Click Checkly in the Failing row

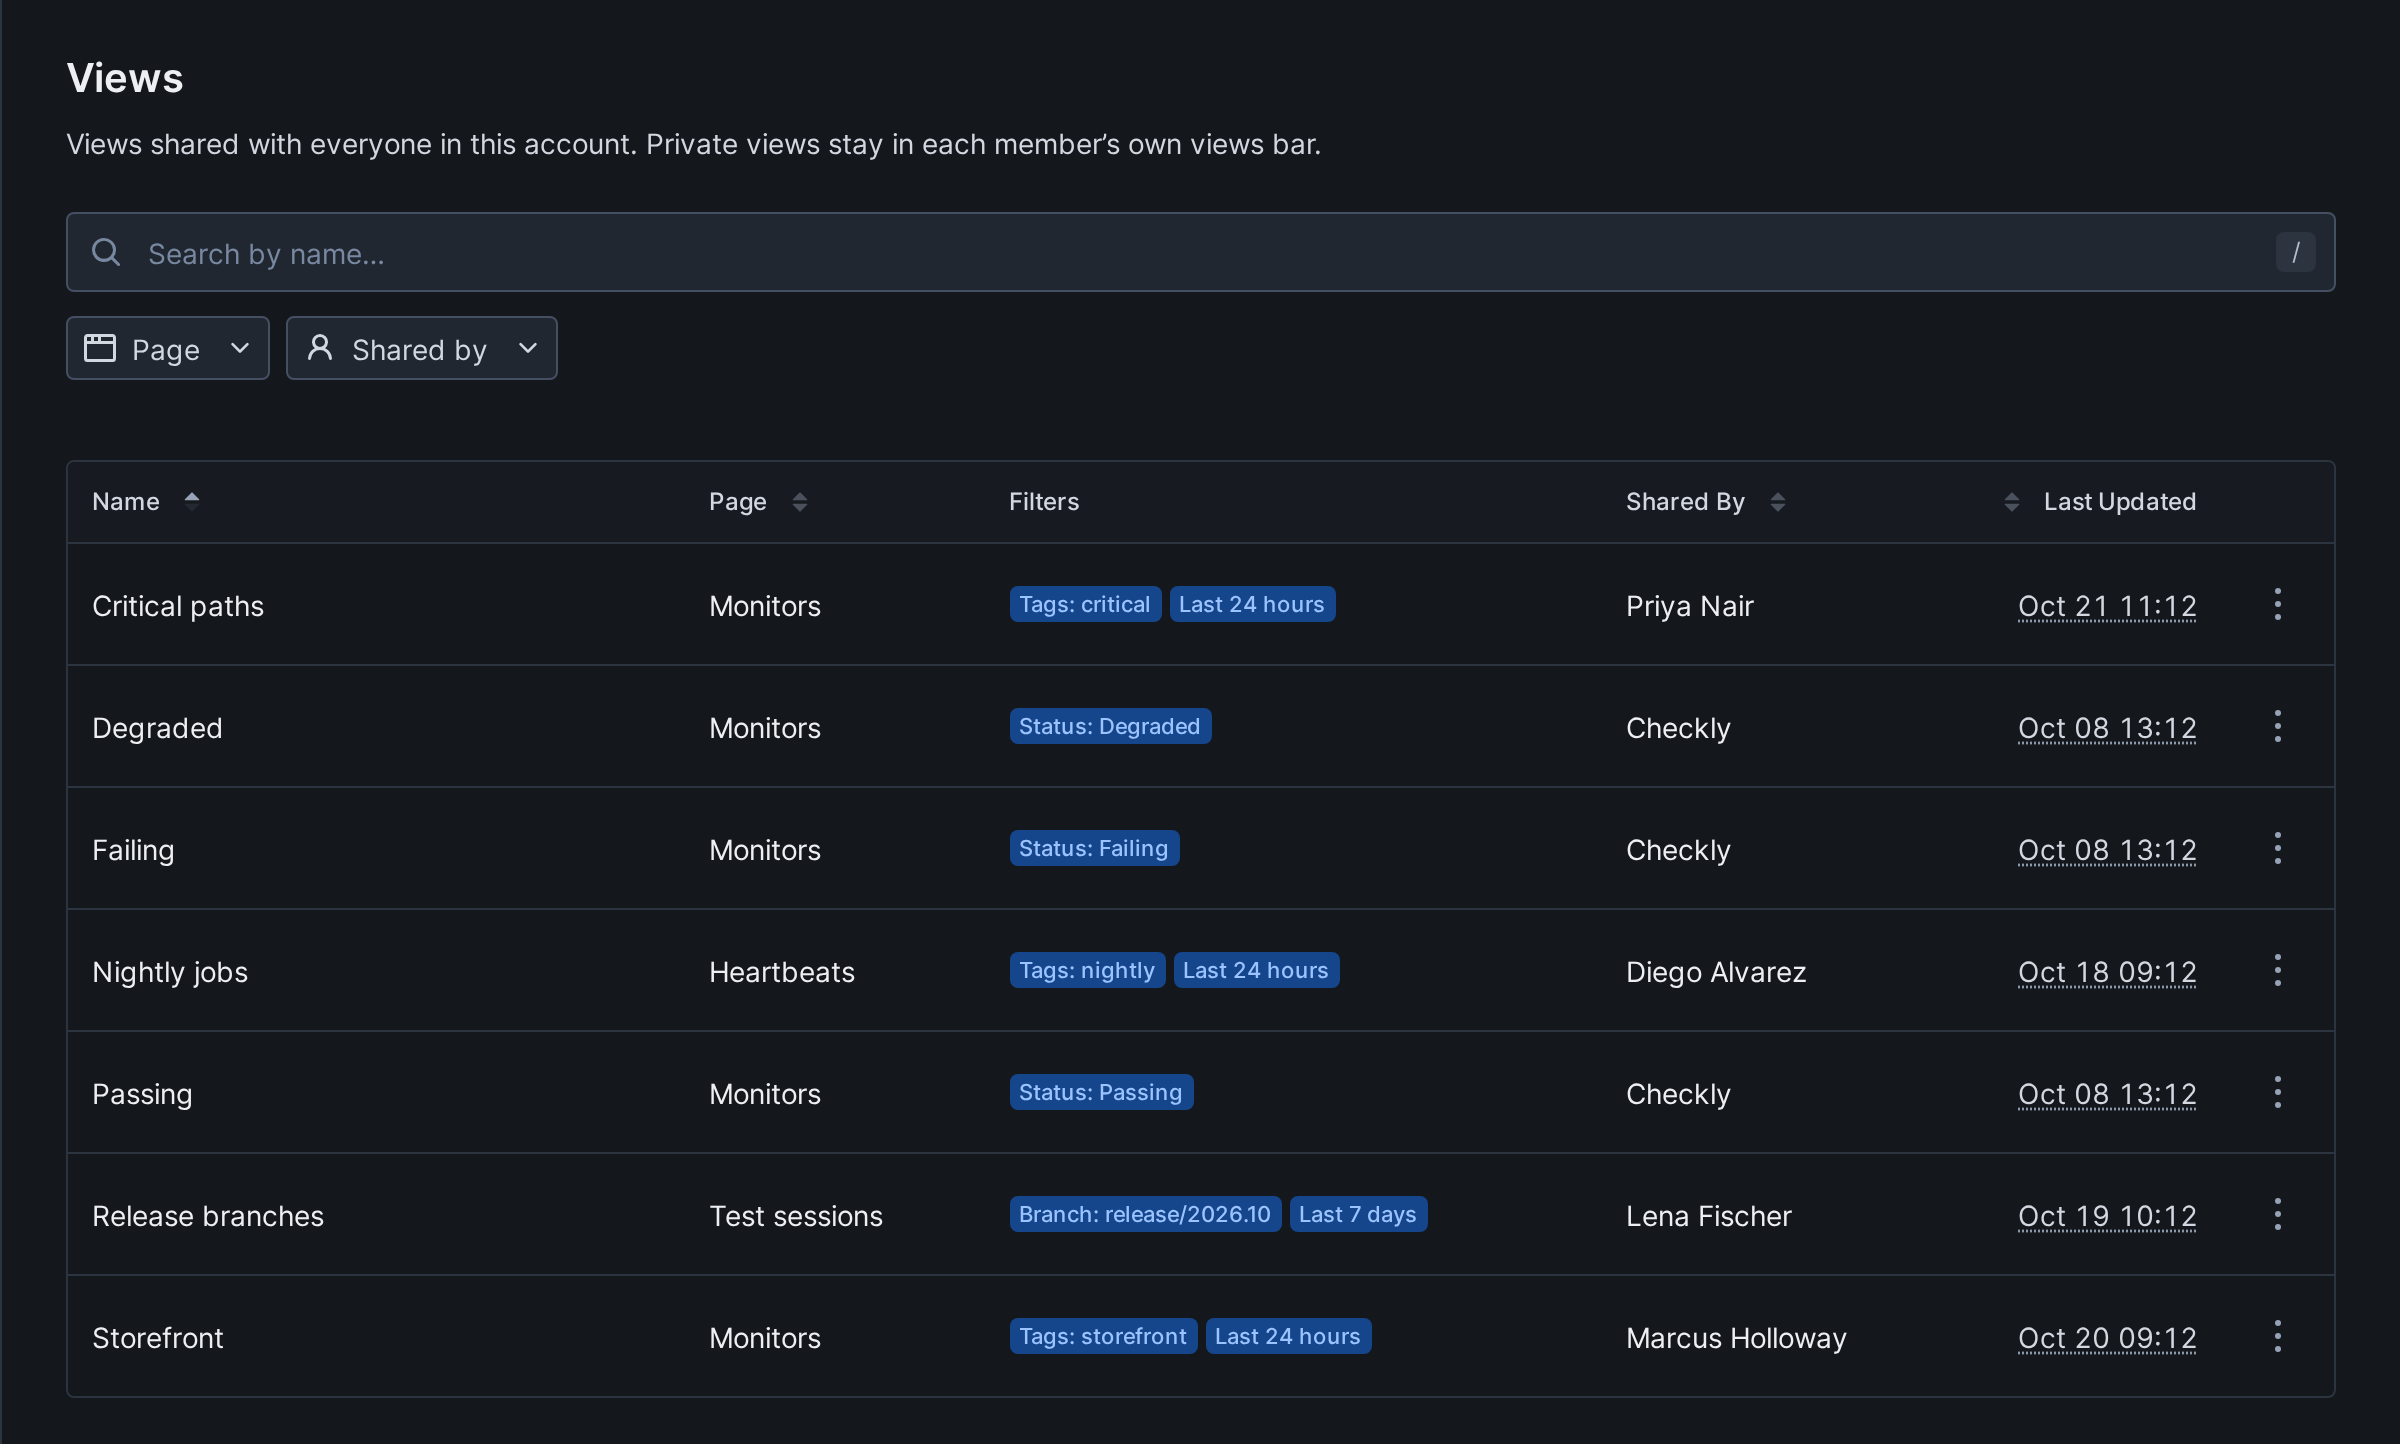click(x=1678, y=850)
